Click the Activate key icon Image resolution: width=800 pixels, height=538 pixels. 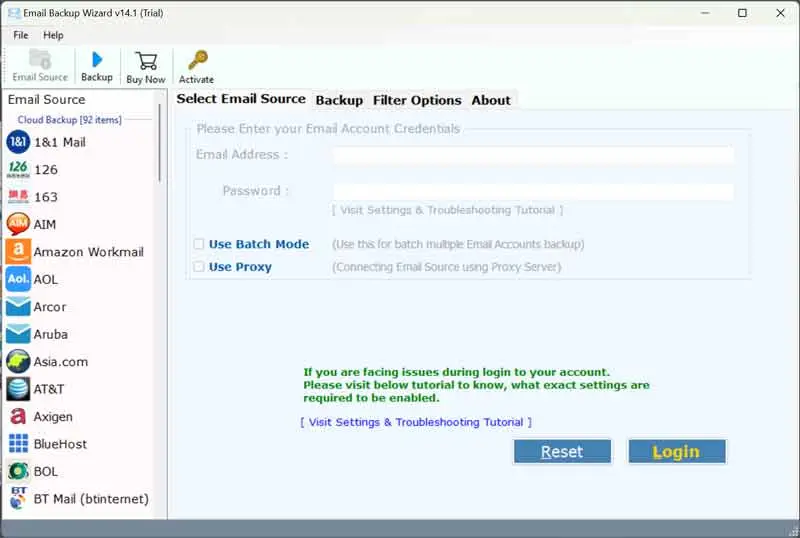(x=197, y=60)
